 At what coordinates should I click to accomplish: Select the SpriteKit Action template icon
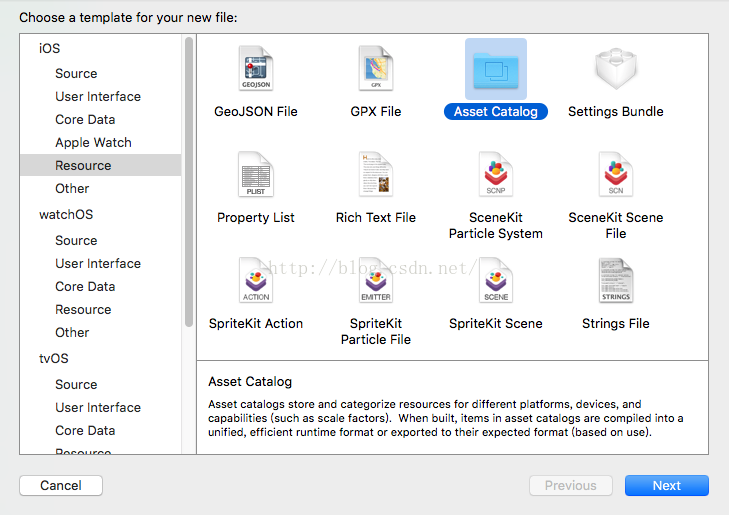[255, 281]
